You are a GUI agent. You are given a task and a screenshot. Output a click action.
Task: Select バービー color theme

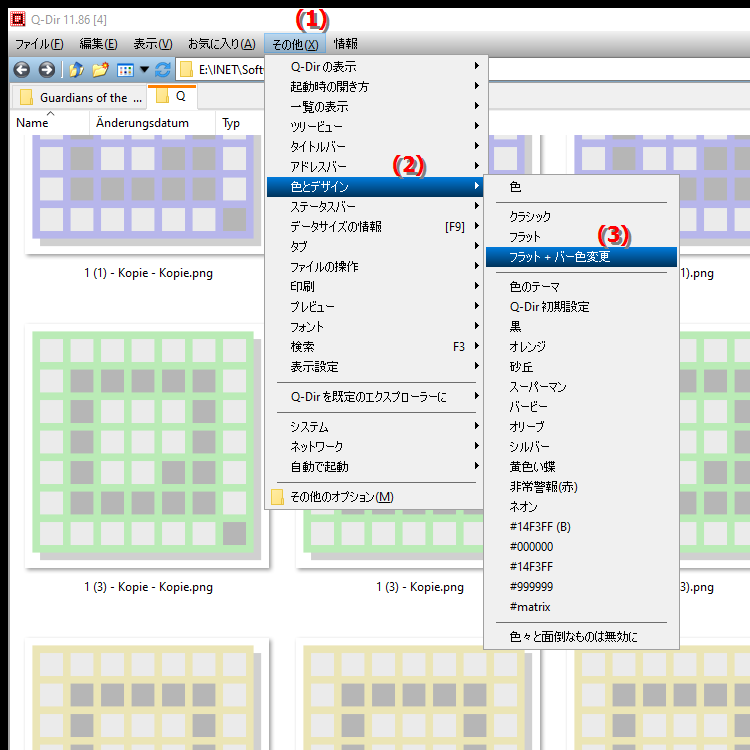coord(581,407)
